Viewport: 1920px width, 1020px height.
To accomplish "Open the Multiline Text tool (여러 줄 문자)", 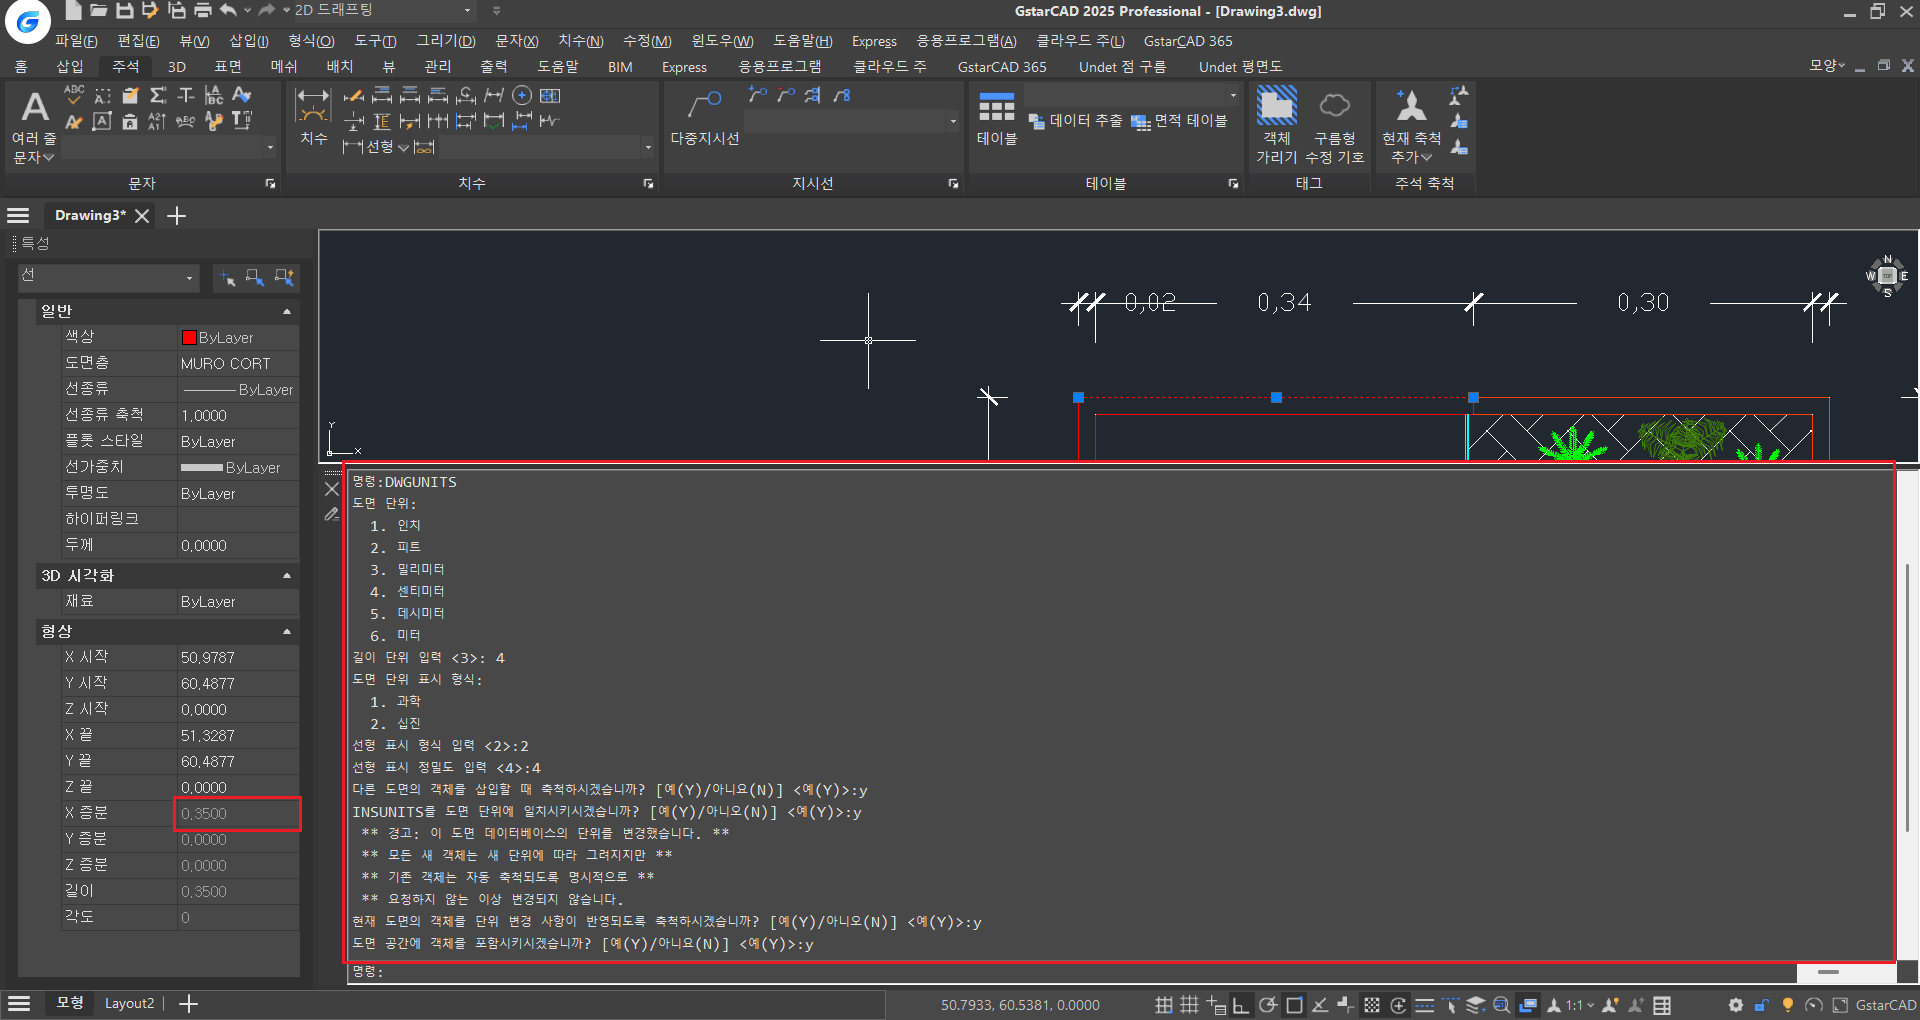I will coord(34,126).
